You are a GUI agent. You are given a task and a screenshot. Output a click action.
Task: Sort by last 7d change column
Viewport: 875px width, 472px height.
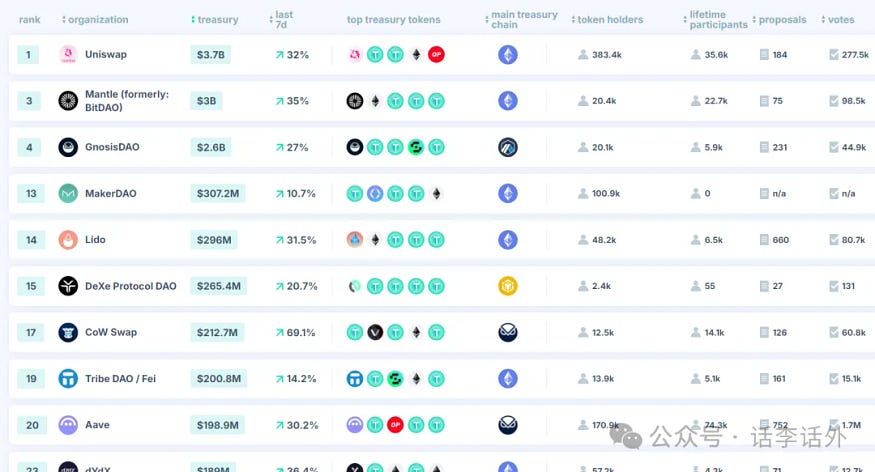pos(281,20)
